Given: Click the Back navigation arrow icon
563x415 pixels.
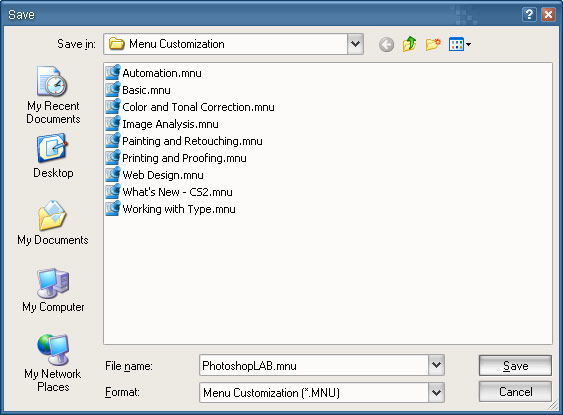Looking at the screenshot, I should [386, 45].
